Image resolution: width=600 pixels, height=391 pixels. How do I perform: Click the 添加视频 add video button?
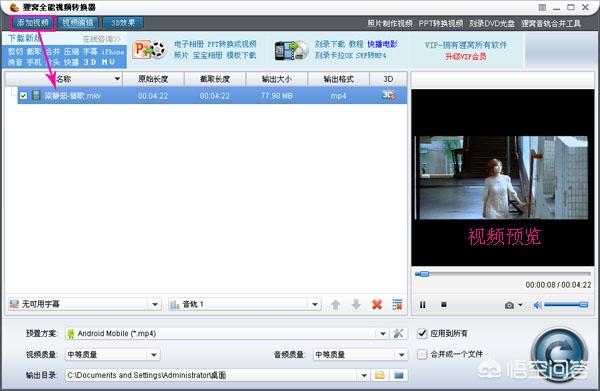tap(33, 23)
